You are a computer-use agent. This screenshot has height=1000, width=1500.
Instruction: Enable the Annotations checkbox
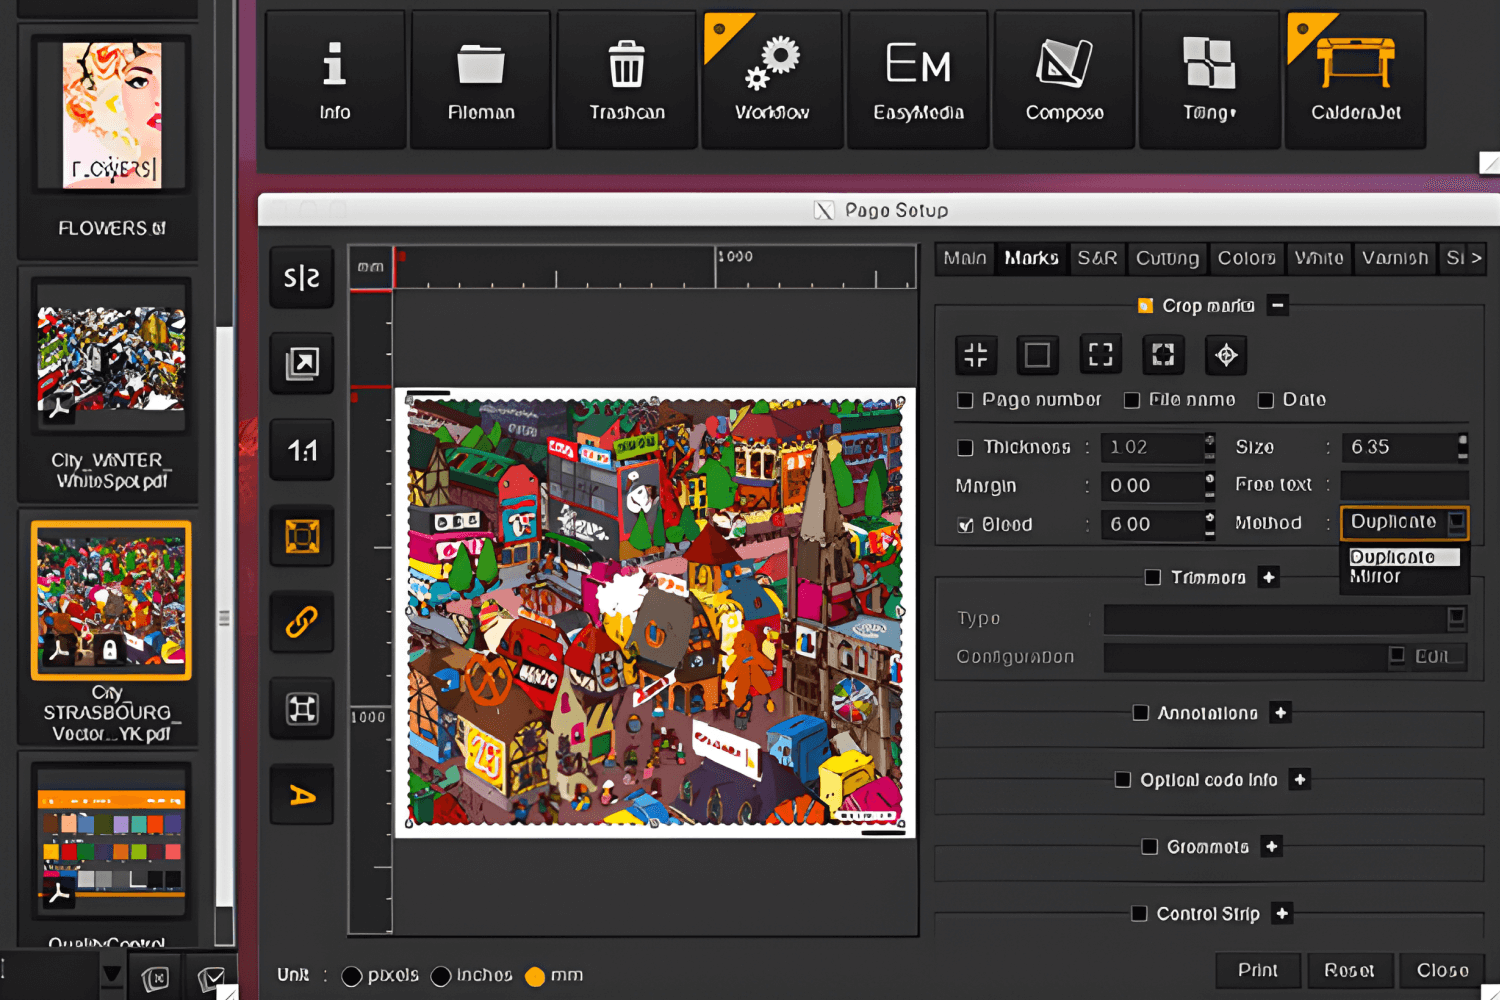pyautogui.click(x=1140, y=712)
